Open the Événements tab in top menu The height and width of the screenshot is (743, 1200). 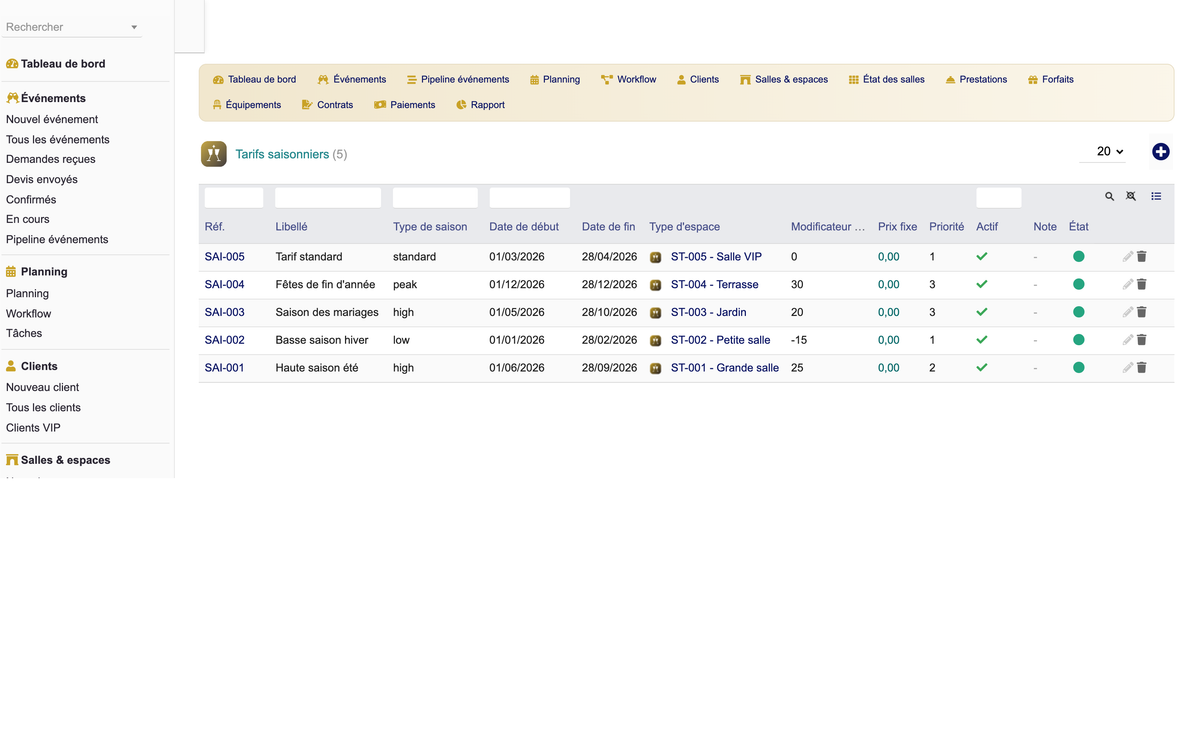(x=352, y=80)
